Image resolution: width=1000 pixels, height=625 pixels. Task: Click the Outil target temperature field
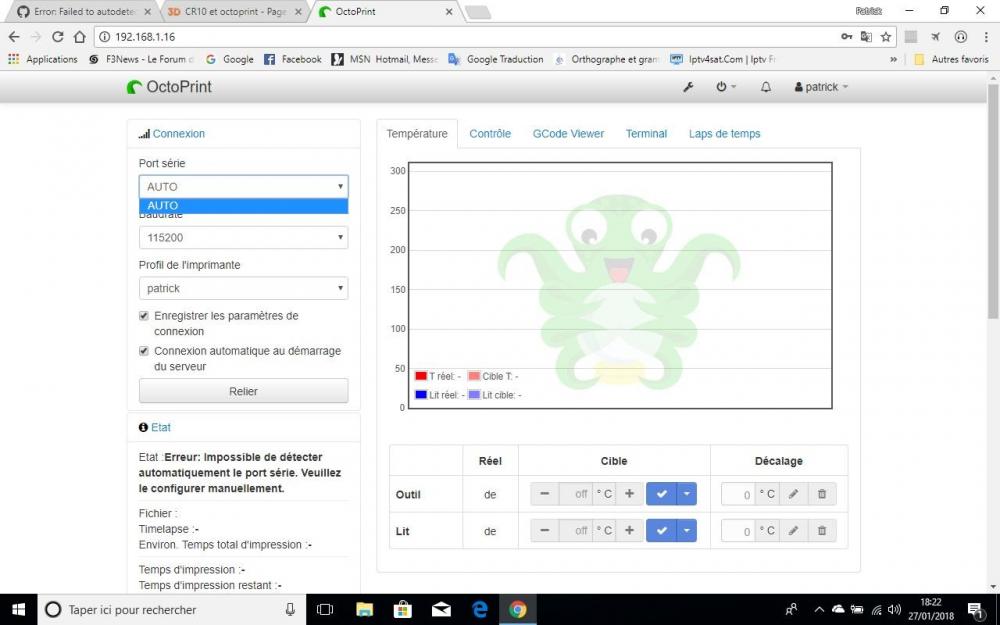pyautogui.click(x=575, y=494)
